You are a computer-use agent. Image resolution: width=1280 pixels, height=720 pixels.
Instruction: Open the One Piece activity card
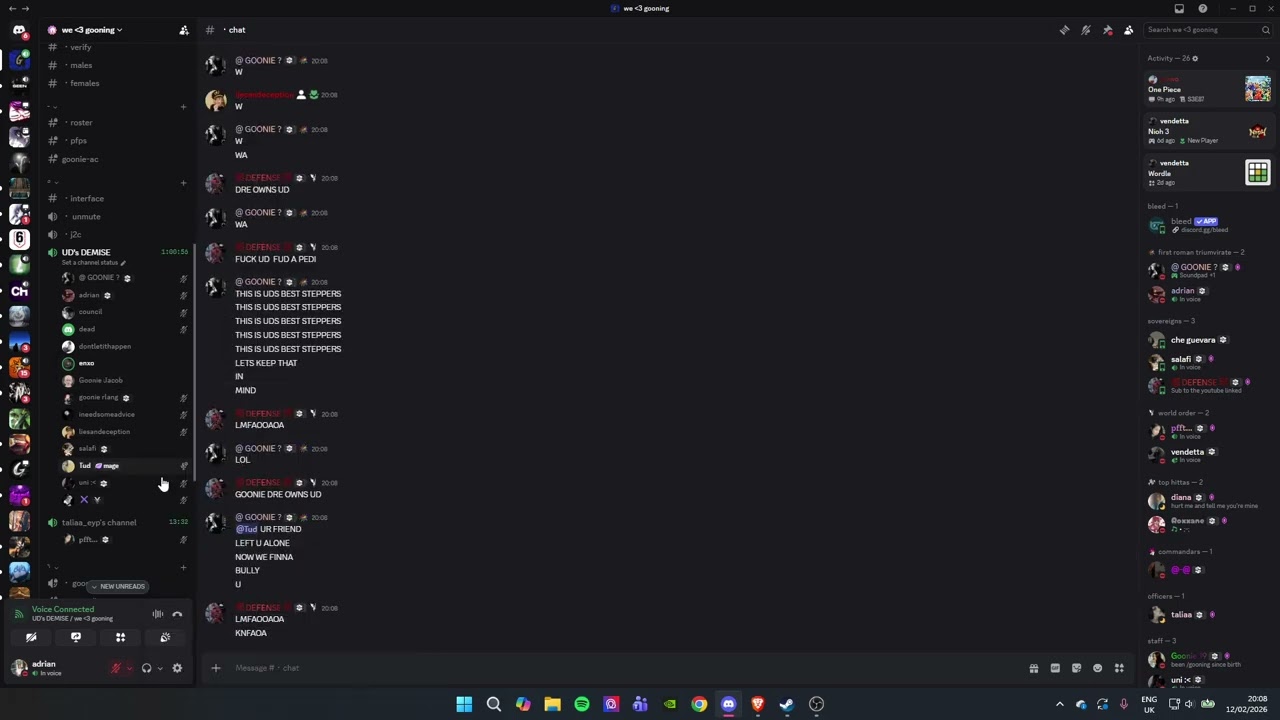1209,89
